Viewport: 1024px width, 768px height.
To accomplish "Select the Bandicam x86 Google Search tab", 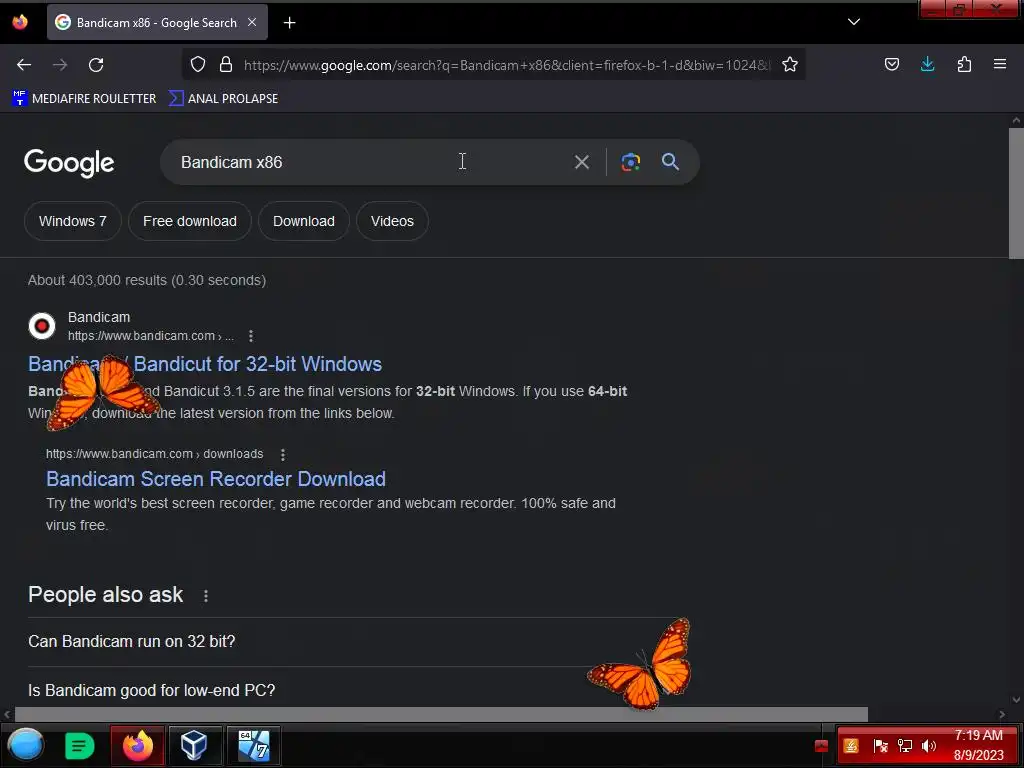I will click(157, 22).
